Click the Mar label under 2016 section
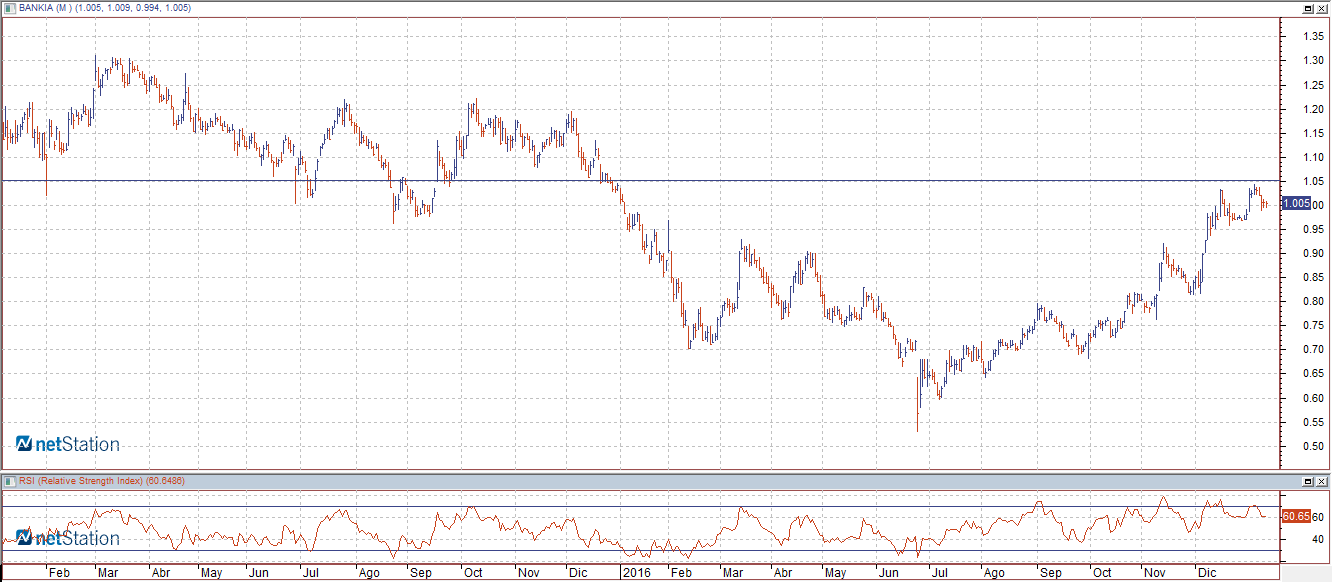The width and height of the screenshot is (1332, 582). click(x=733, y=573)
